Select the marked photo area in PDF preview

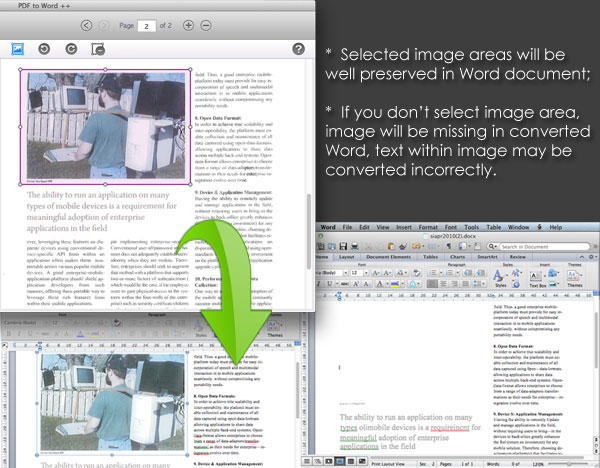pyautogui.click(x=105, y=127)
